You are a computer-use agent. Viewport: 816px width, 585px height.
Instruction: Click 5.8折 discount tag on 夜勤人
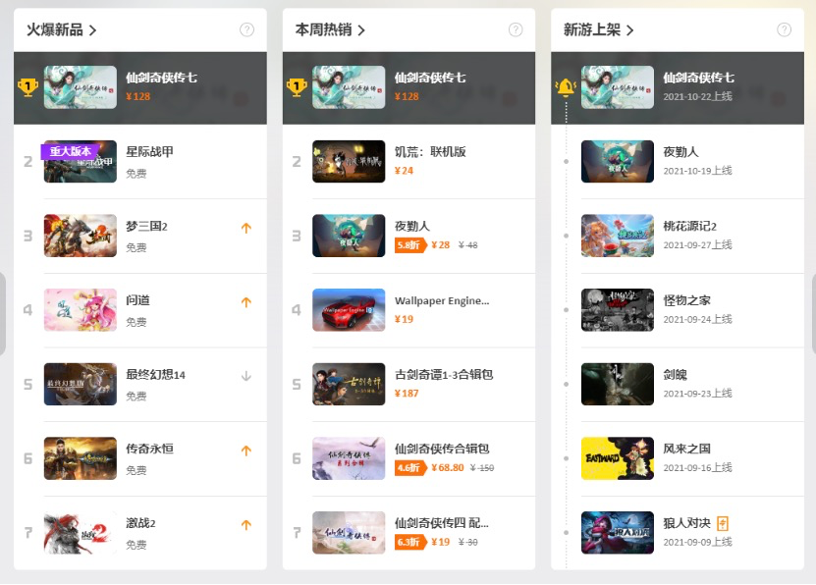coord(411,245)
